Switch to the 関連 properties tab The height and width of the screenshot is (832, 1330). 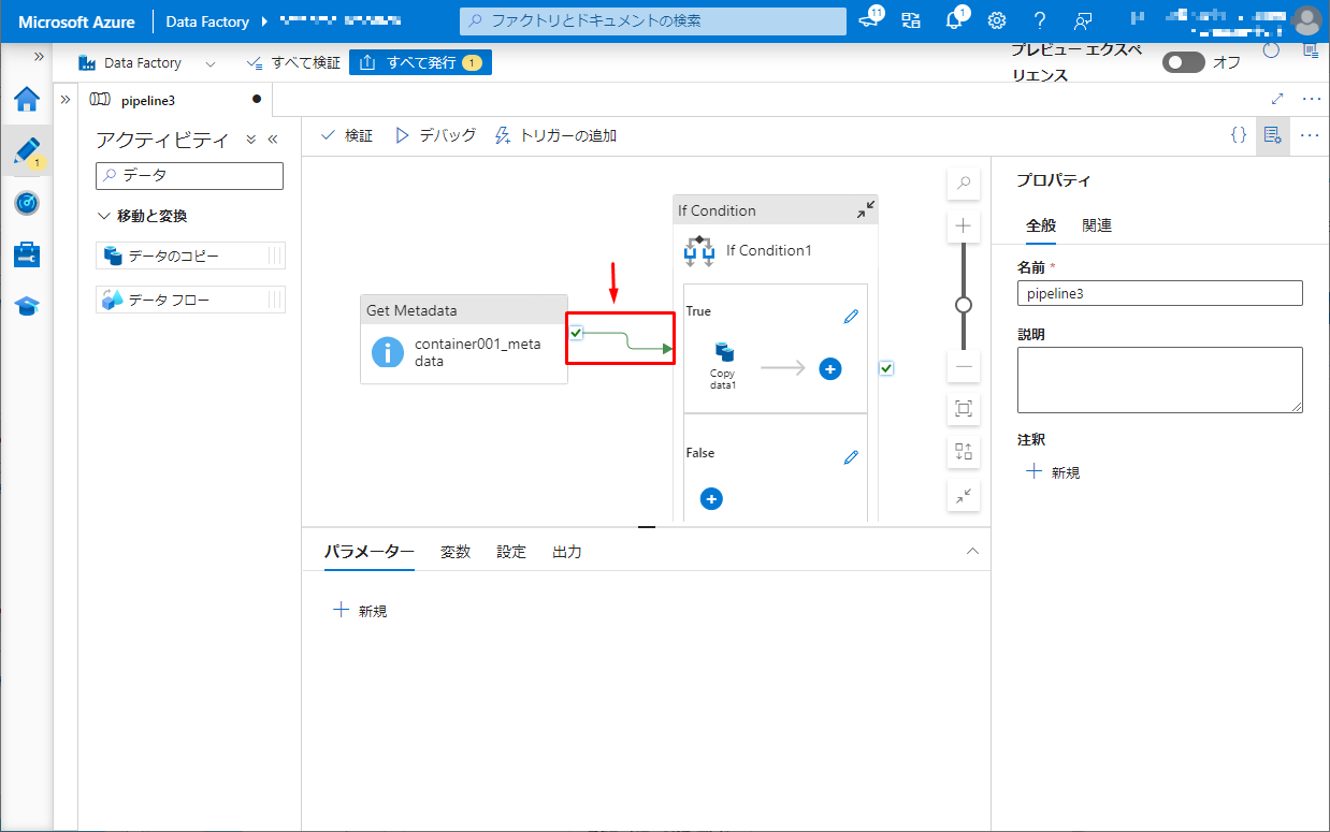(x=1097, y=226)
